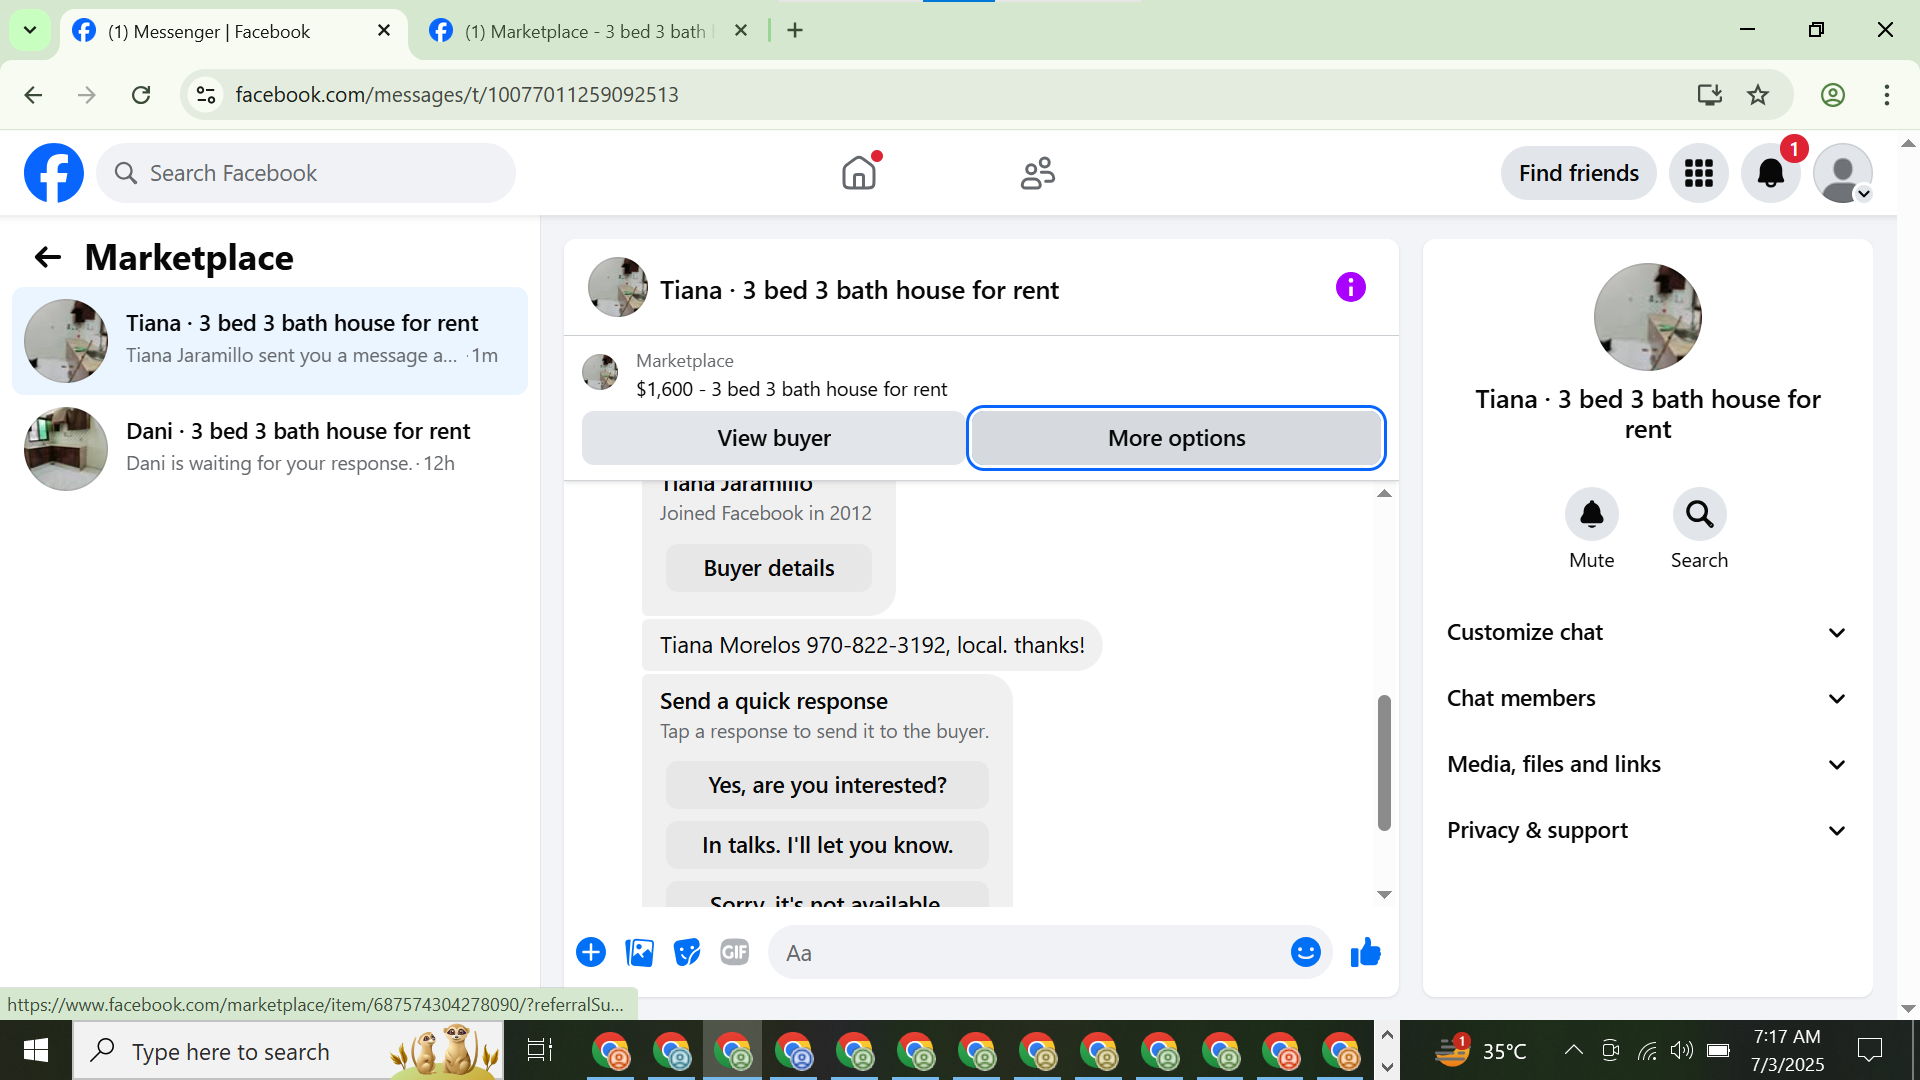This screenshot has height=1080, width=1920.
Task: Open the sticker picker icon
Action: pyautogui.click(x=687, y=952)
